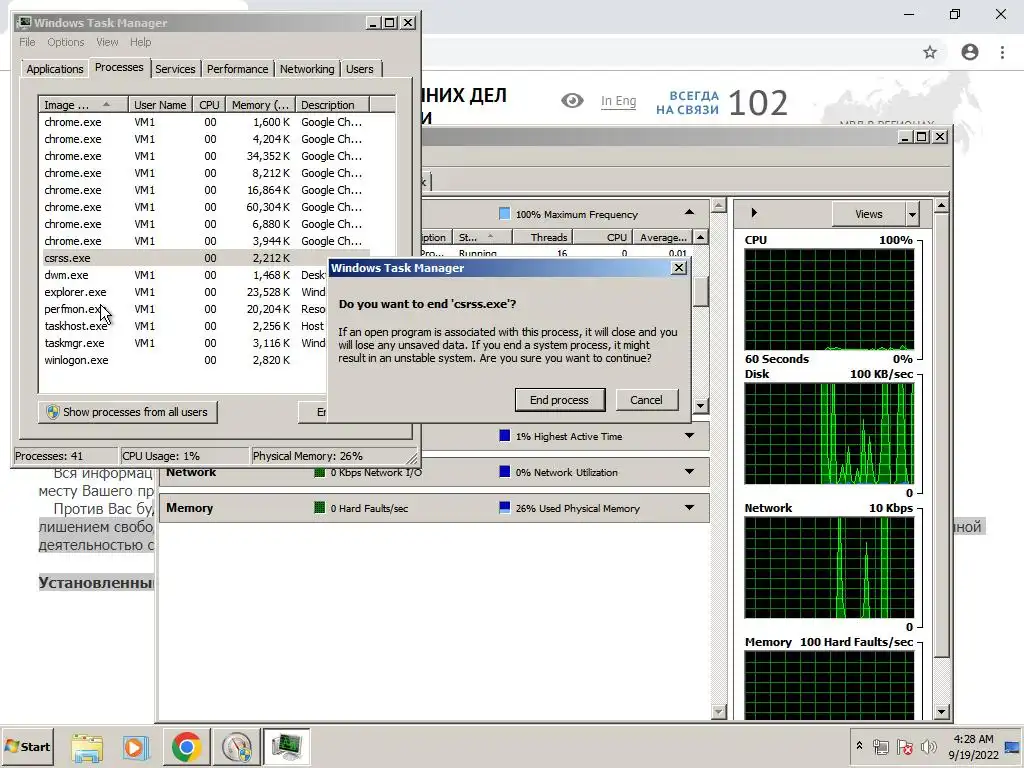Open the Views dropdown arrow in Resource Monitor
The image size is (1024, 768).
(x=912, y=214)
